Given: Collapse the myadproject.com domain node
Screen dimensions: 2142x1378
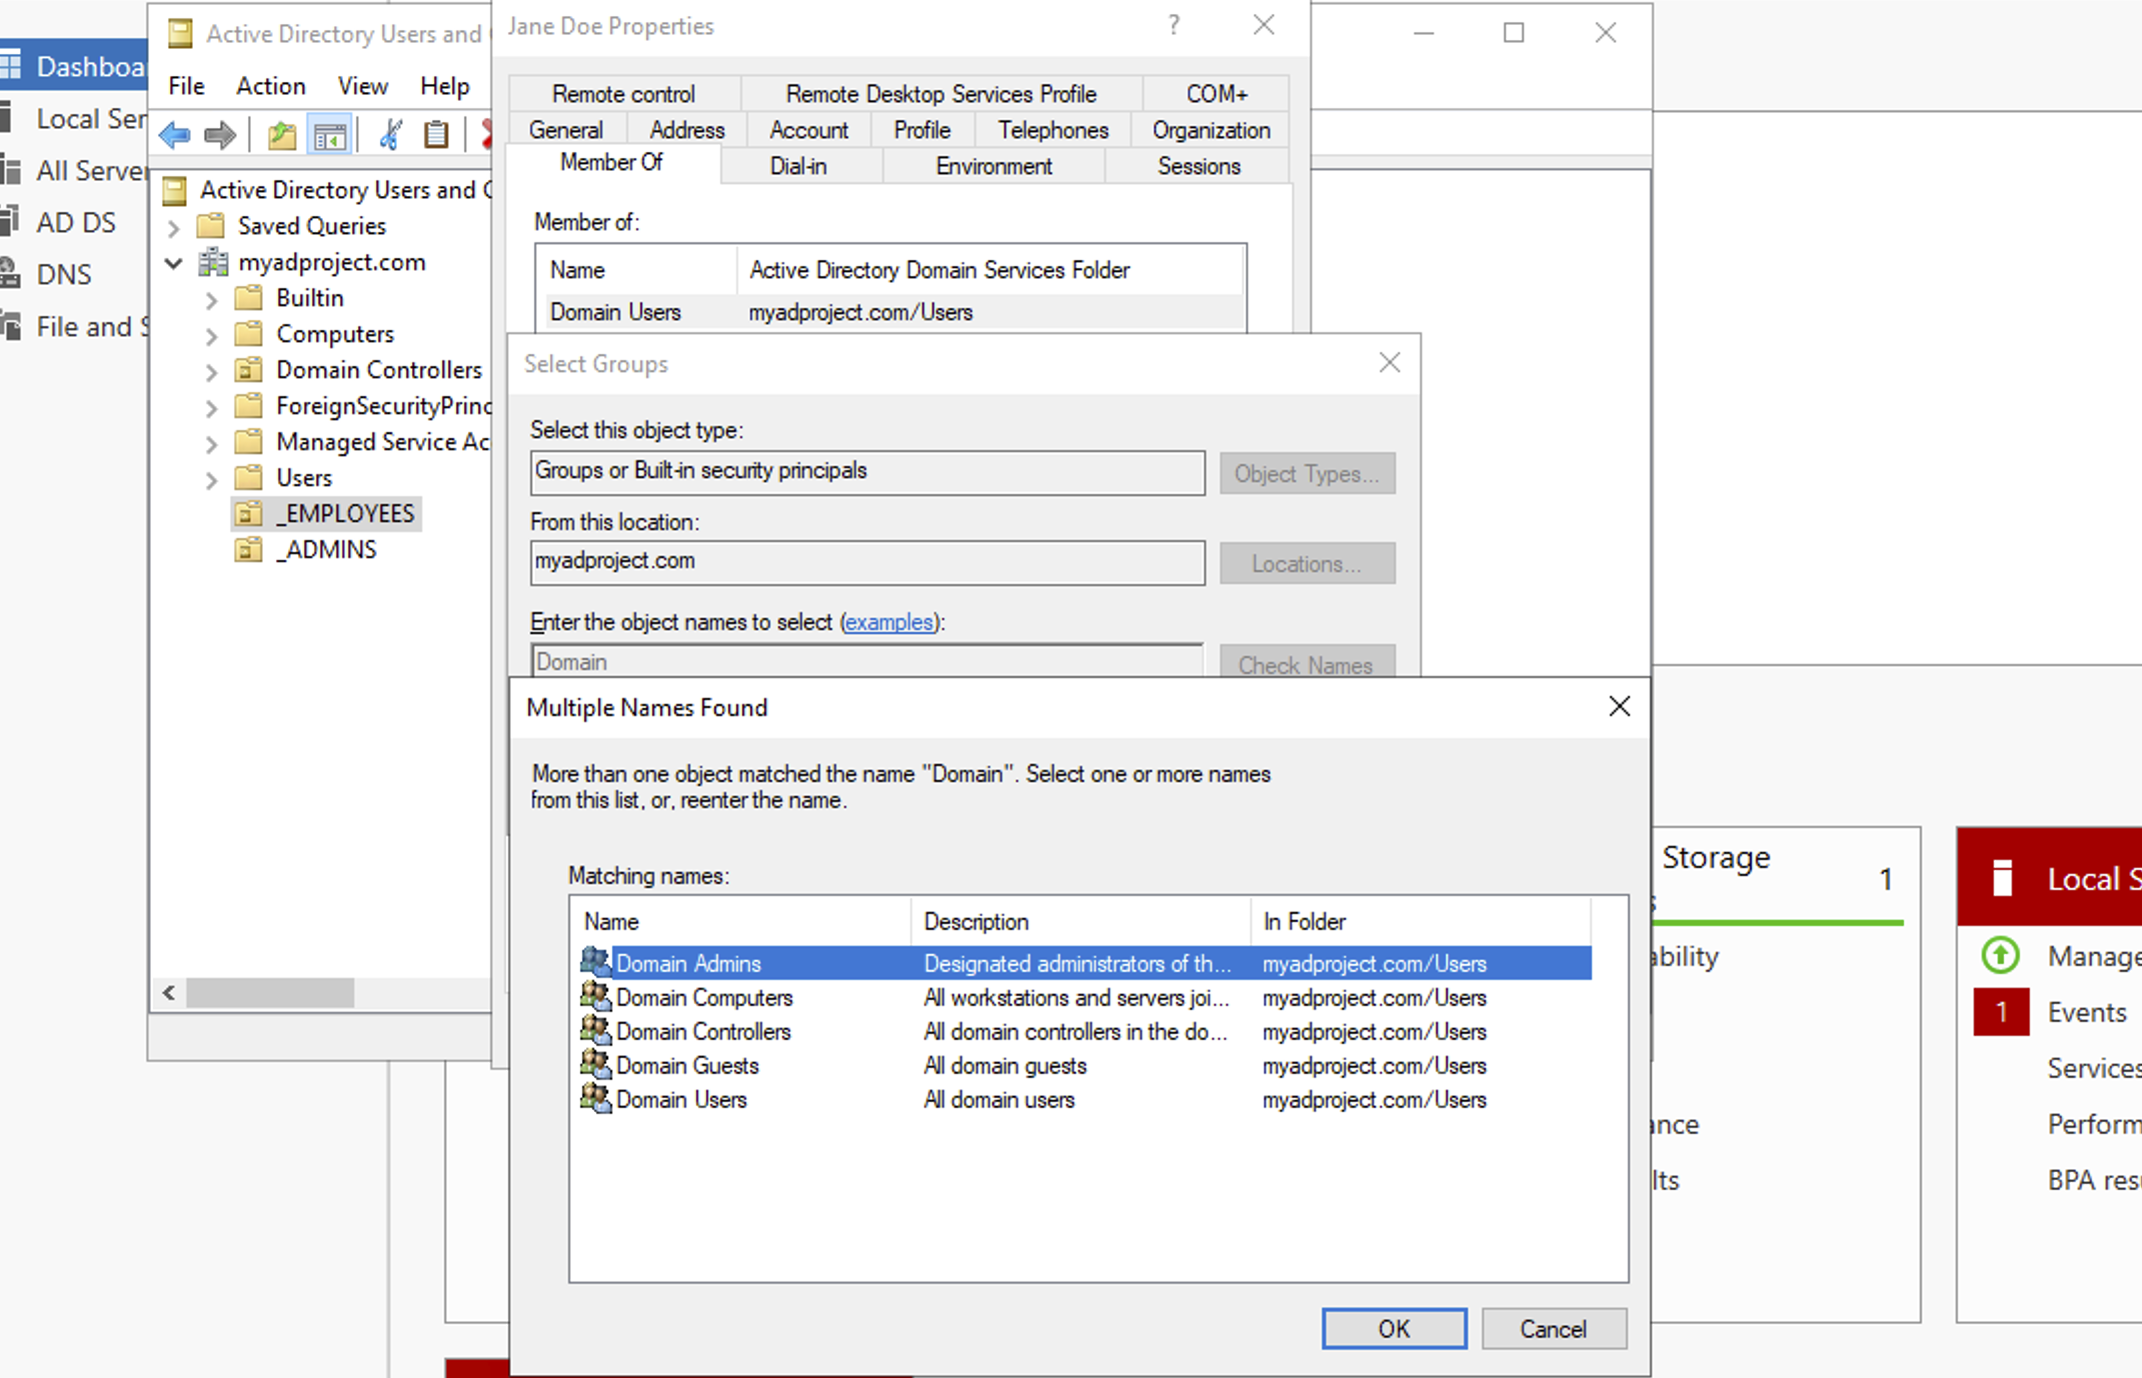Looking at the screenshot, I should pyautogui.click(x=174, y=263).
